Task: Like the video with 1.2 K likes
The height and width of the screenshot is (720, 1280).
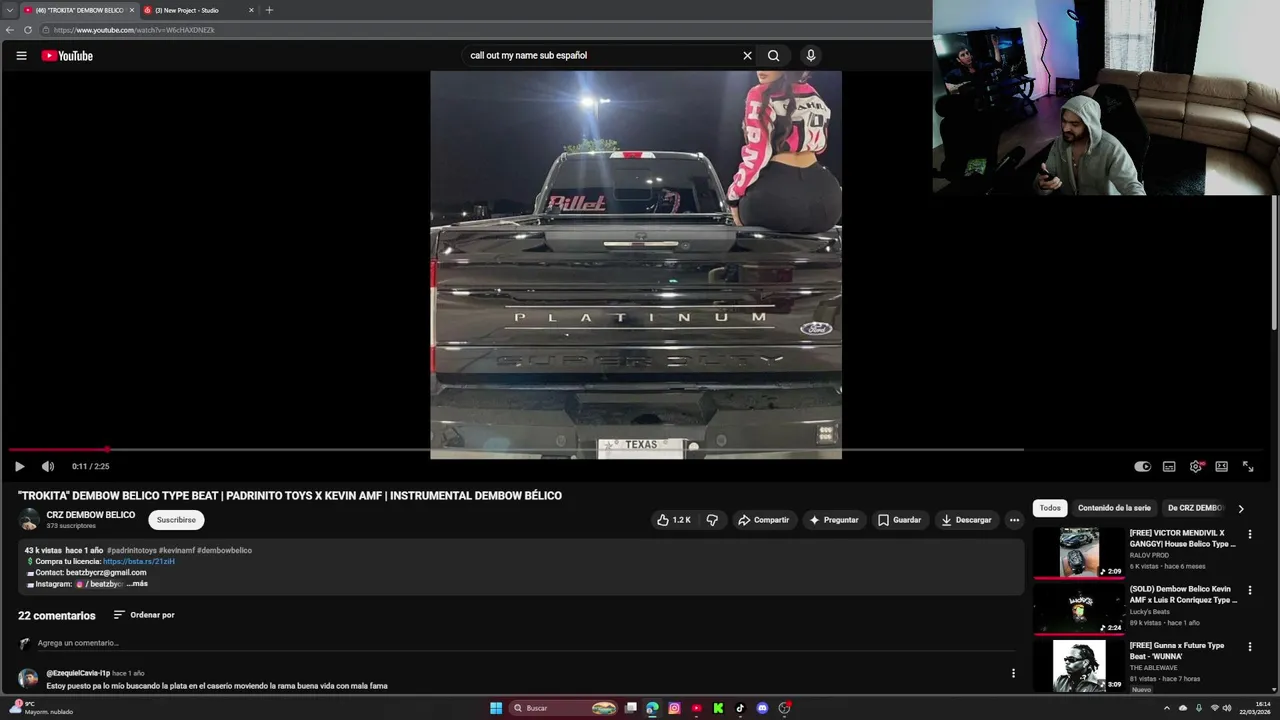Action: 675,520
